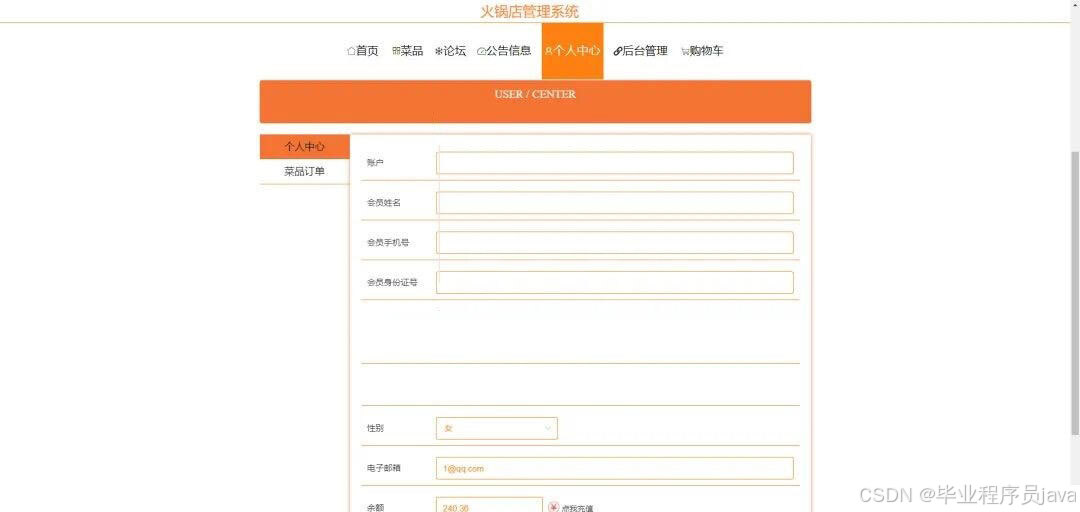Click the 电子邮箱 field label
1080x512 pixels.
[x=384, y=469]
